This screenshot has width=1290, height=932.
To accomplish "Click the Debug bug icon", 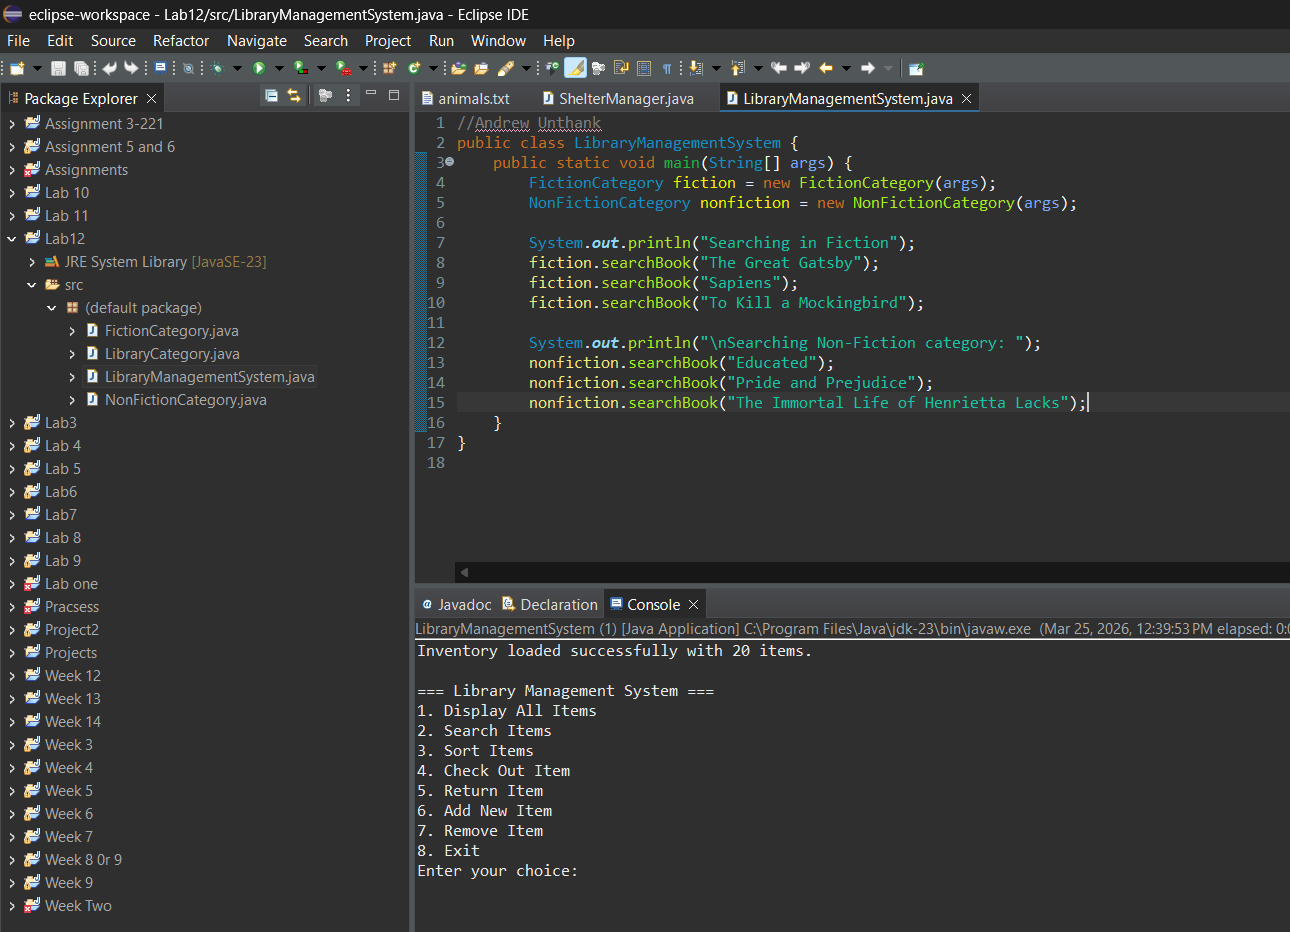I will (x=217, y=68).
